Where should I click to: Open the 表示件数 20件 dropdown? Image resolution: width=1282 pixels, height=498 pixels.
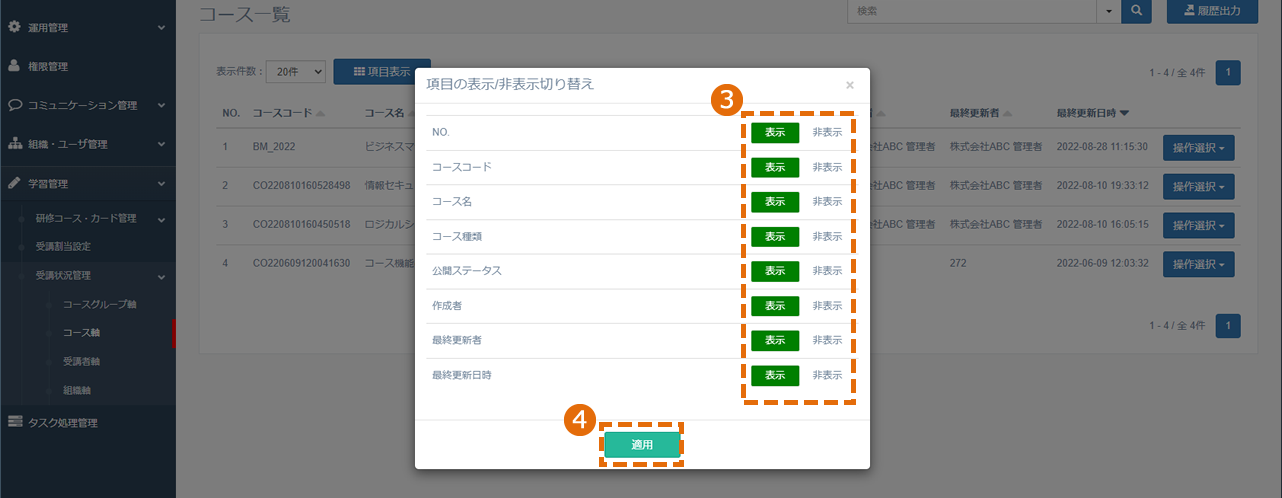[296, 72]
